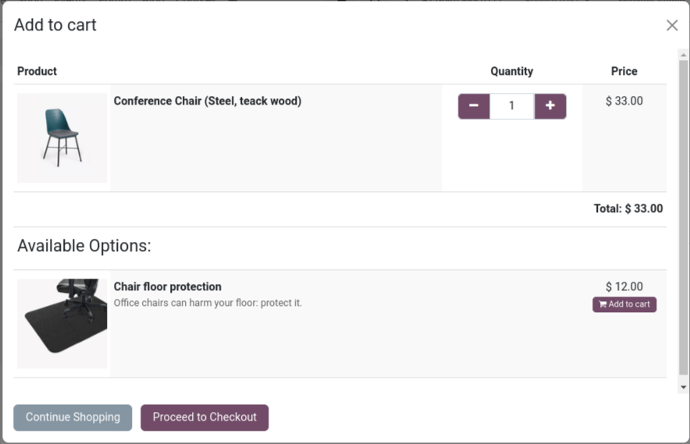
Task: Open the Chair floor protection image
Action: click(62, 323)
